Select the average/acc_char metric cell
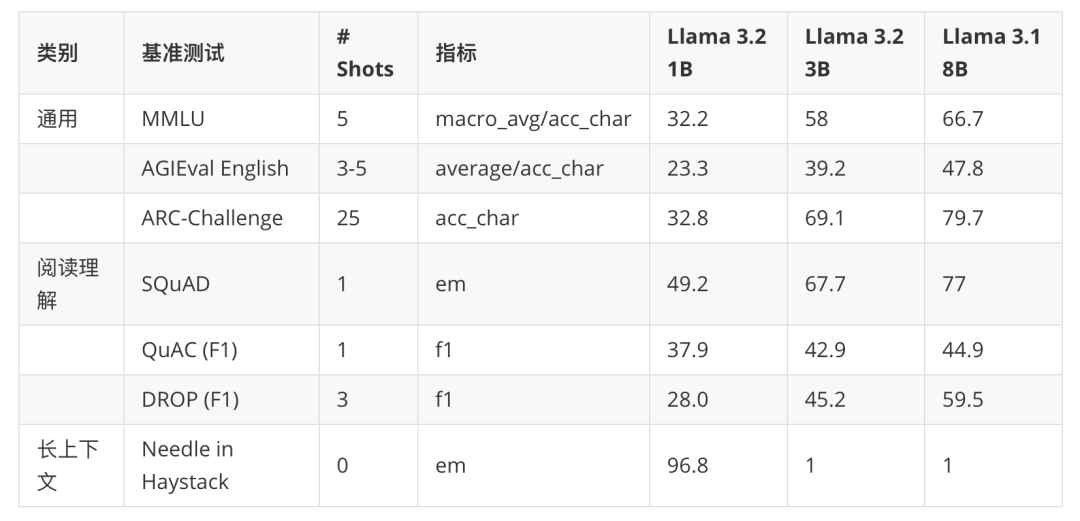This screenshot has height=521, width=1080. pyautogui.click(x=519, y=169)
